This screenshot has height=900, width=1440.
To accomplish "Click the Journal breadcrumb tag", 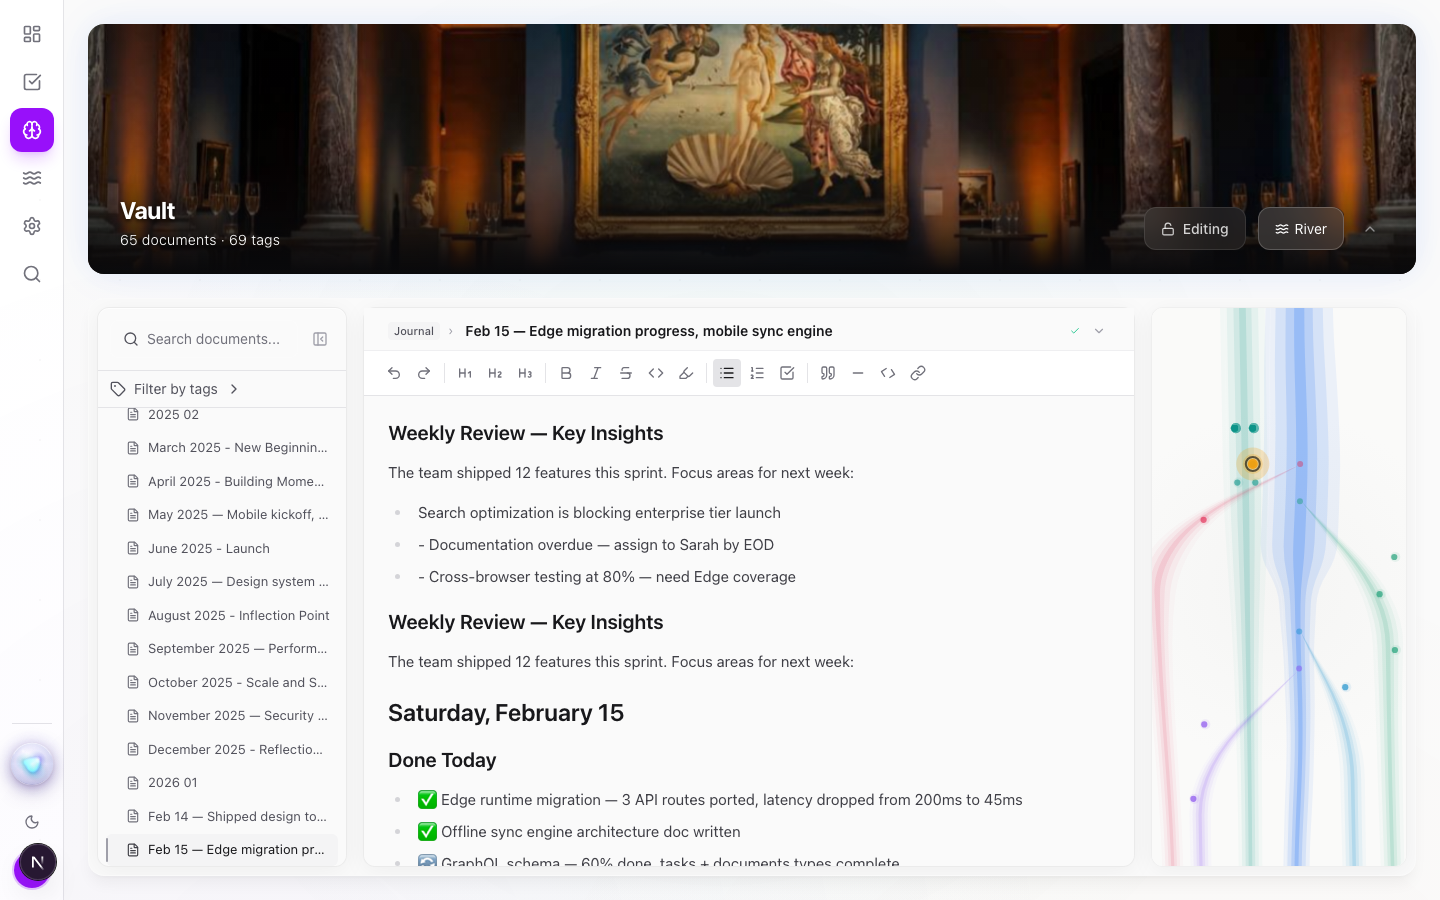I will (414, 331).
